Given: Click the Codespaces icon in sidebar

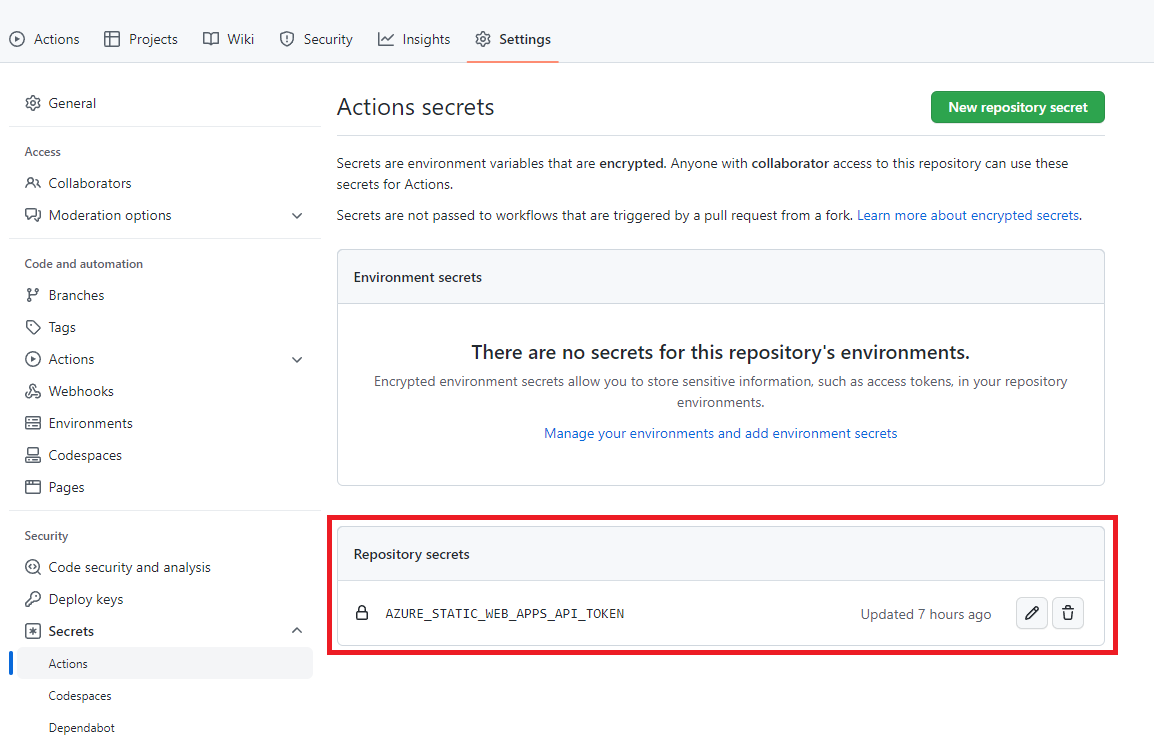Looking at the screenshot, I should [33, 455].
